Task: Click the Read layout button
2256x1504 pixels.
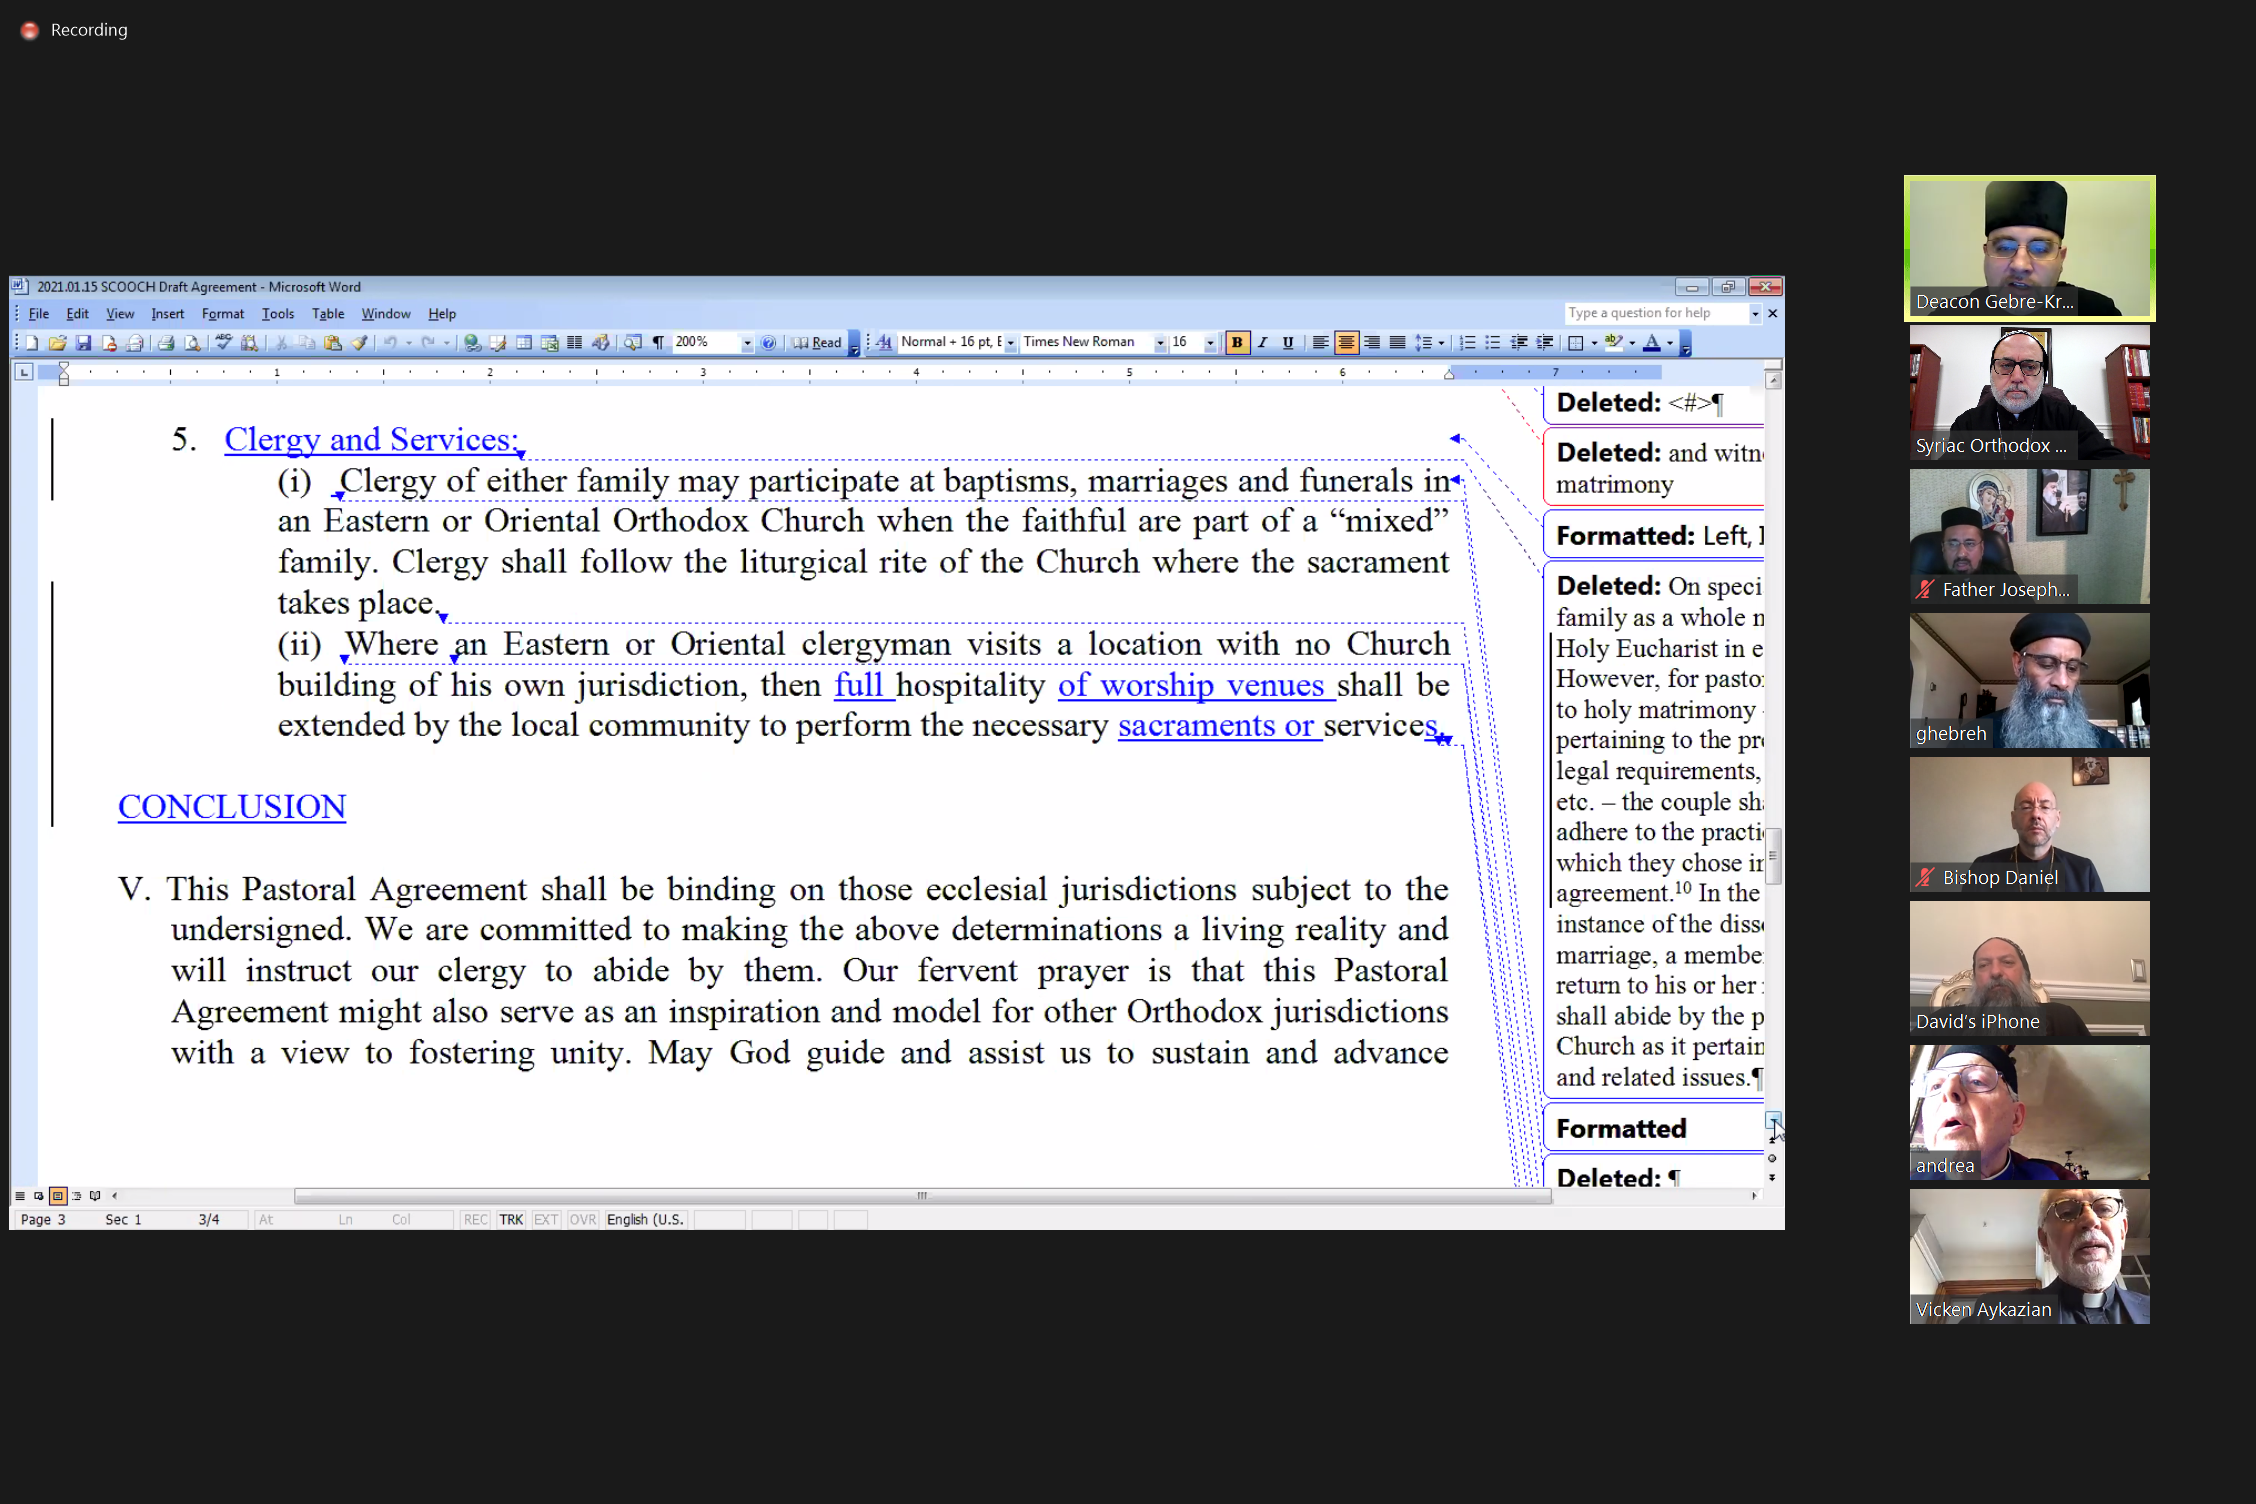Action: tap(817, 343)
